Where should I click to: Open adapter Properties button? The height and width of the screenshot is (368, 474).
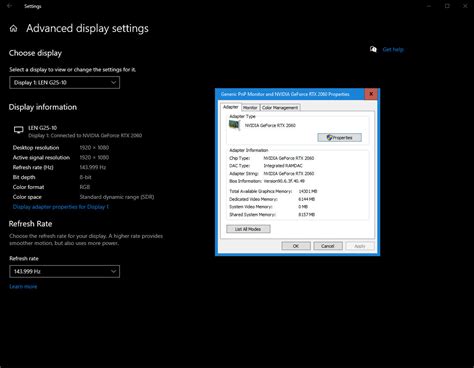339,137
